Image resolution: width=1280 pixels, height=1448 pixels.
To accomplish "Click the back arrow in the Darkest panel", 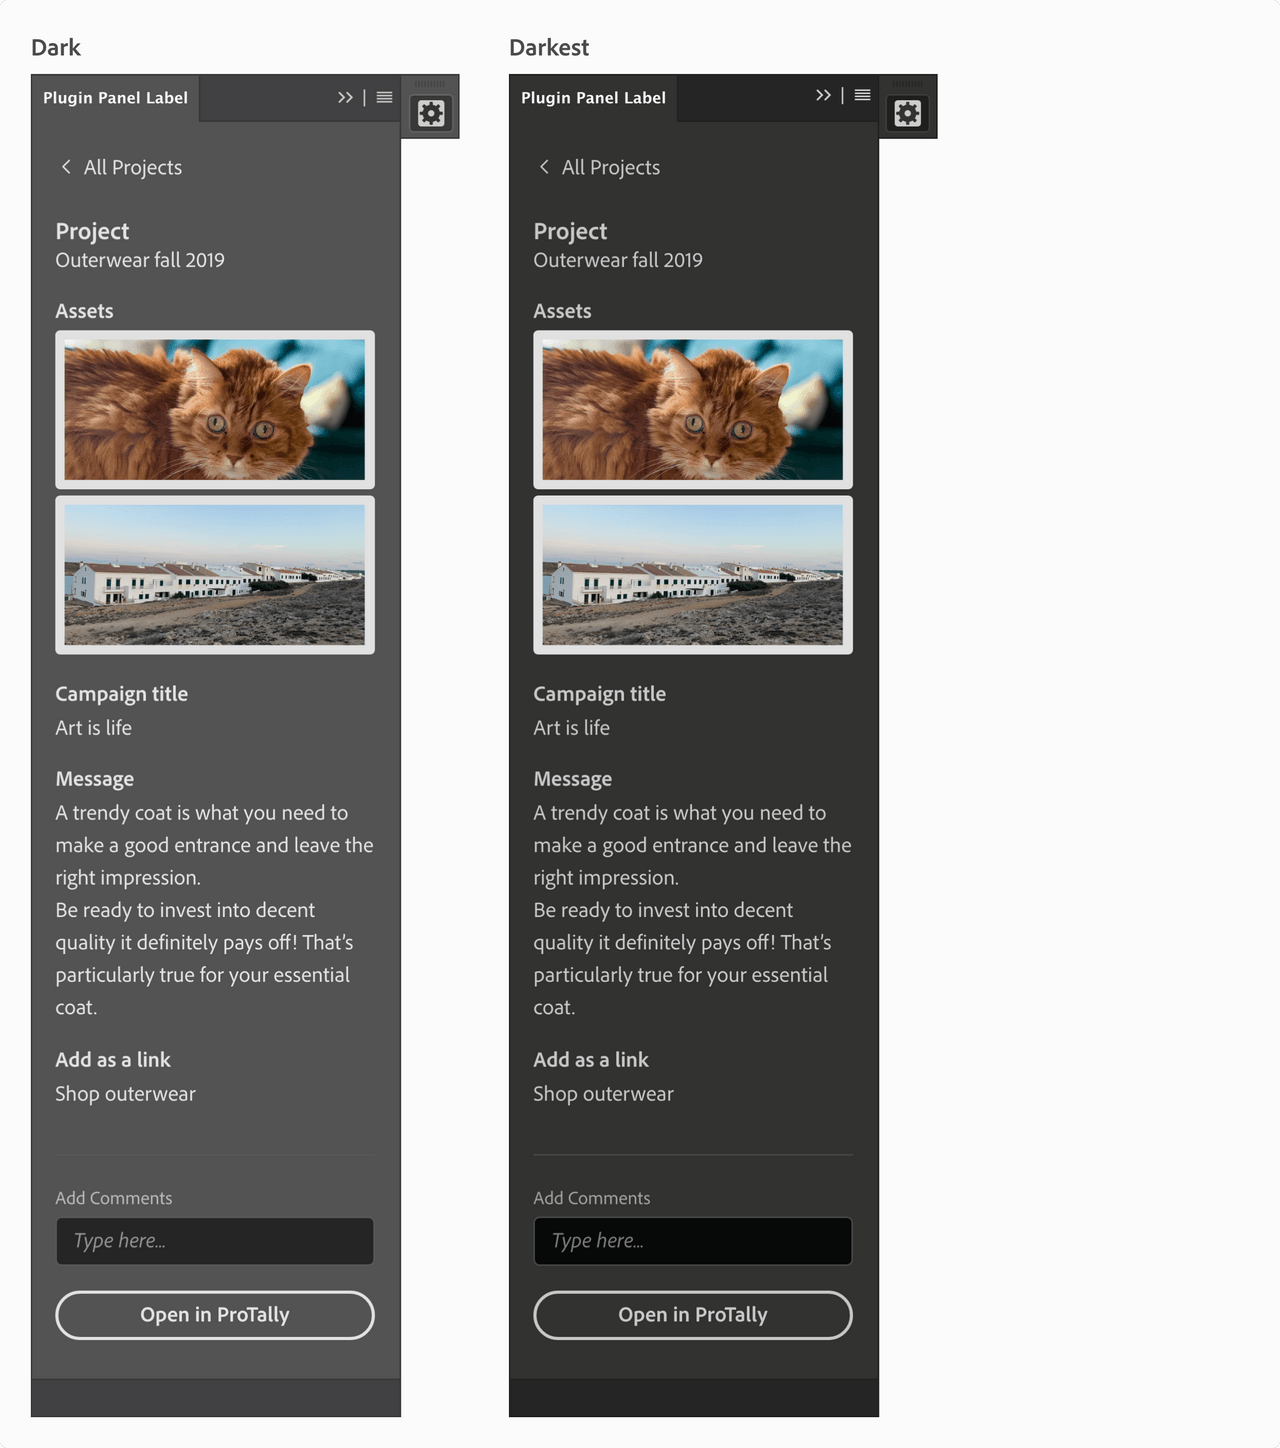I will click(543, 167).
